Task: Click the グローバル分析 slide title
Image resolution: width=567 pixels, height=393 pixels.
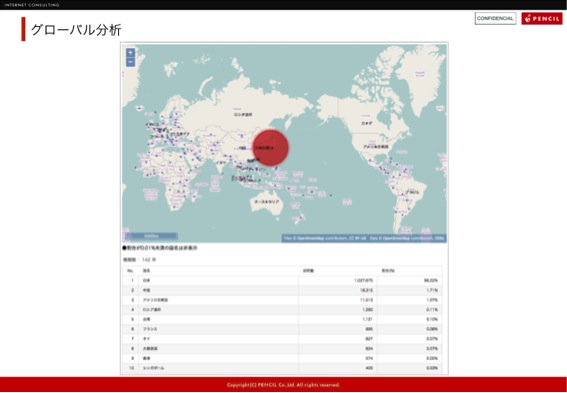Action: click(x=76, y=30)
